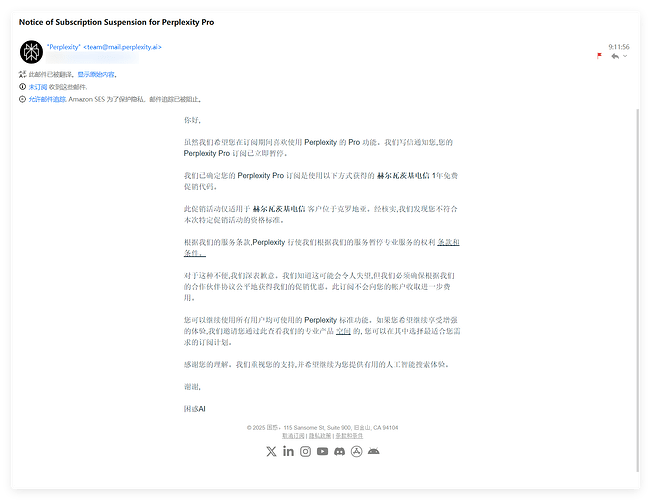Click sender address team@mail.perplexity.ai
Viewport: 651px width, 500px height.
pyautogui.click(x=122, y=47)
